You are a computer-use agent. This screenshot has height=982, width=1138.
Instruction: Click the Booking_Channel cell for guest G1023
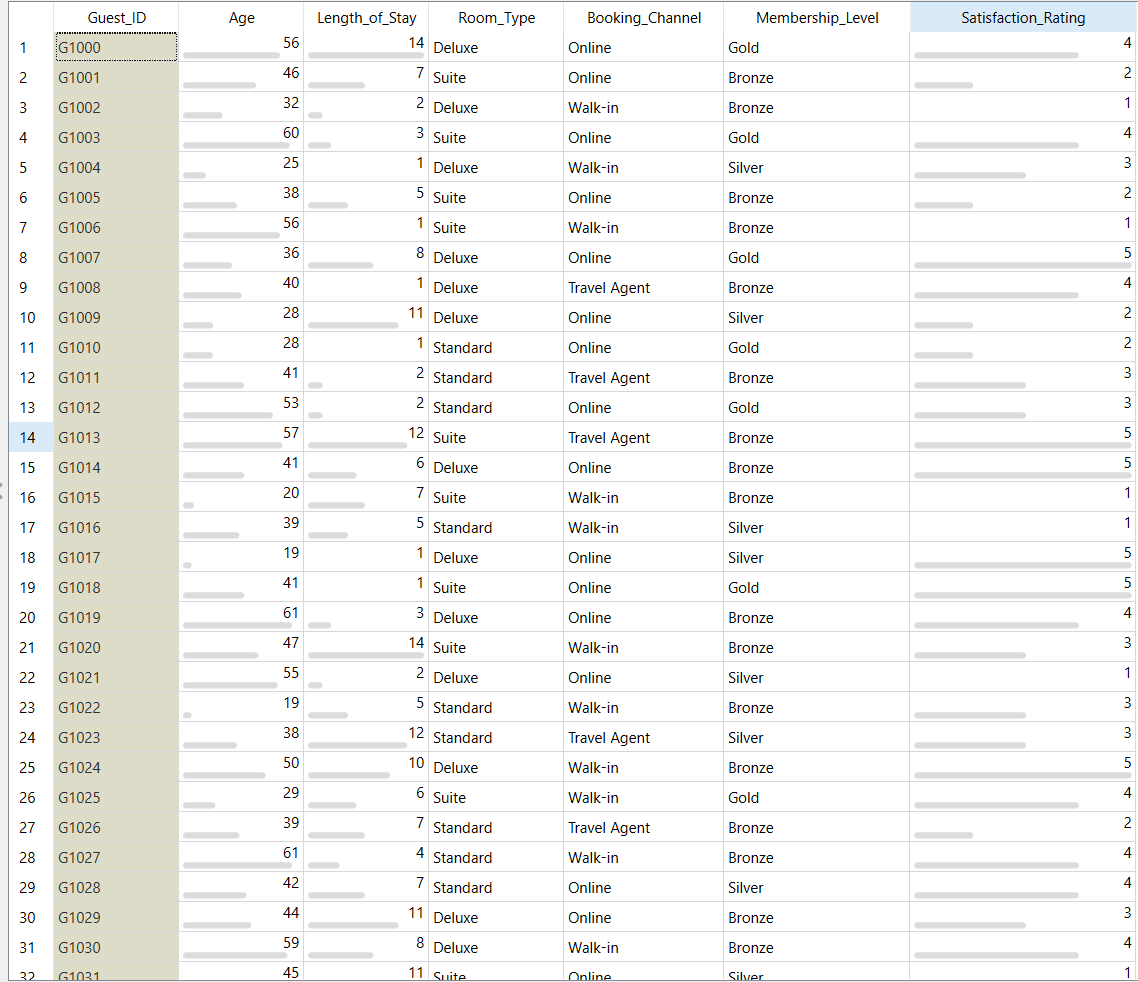(x=643, y=737)
